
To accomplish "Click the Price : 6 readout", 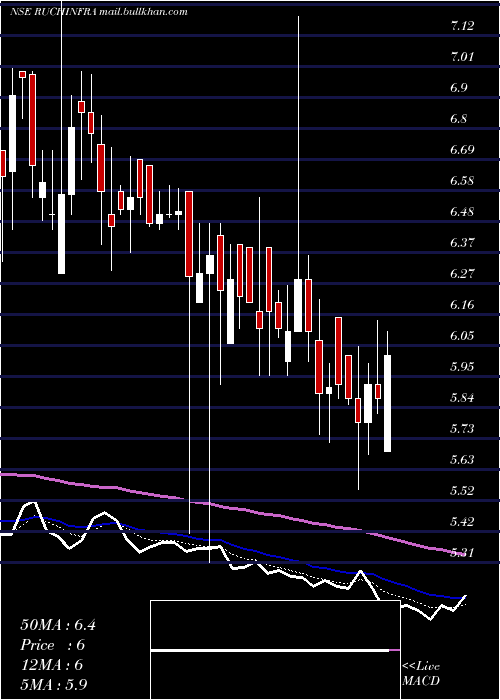I will (x=53, y=645).
